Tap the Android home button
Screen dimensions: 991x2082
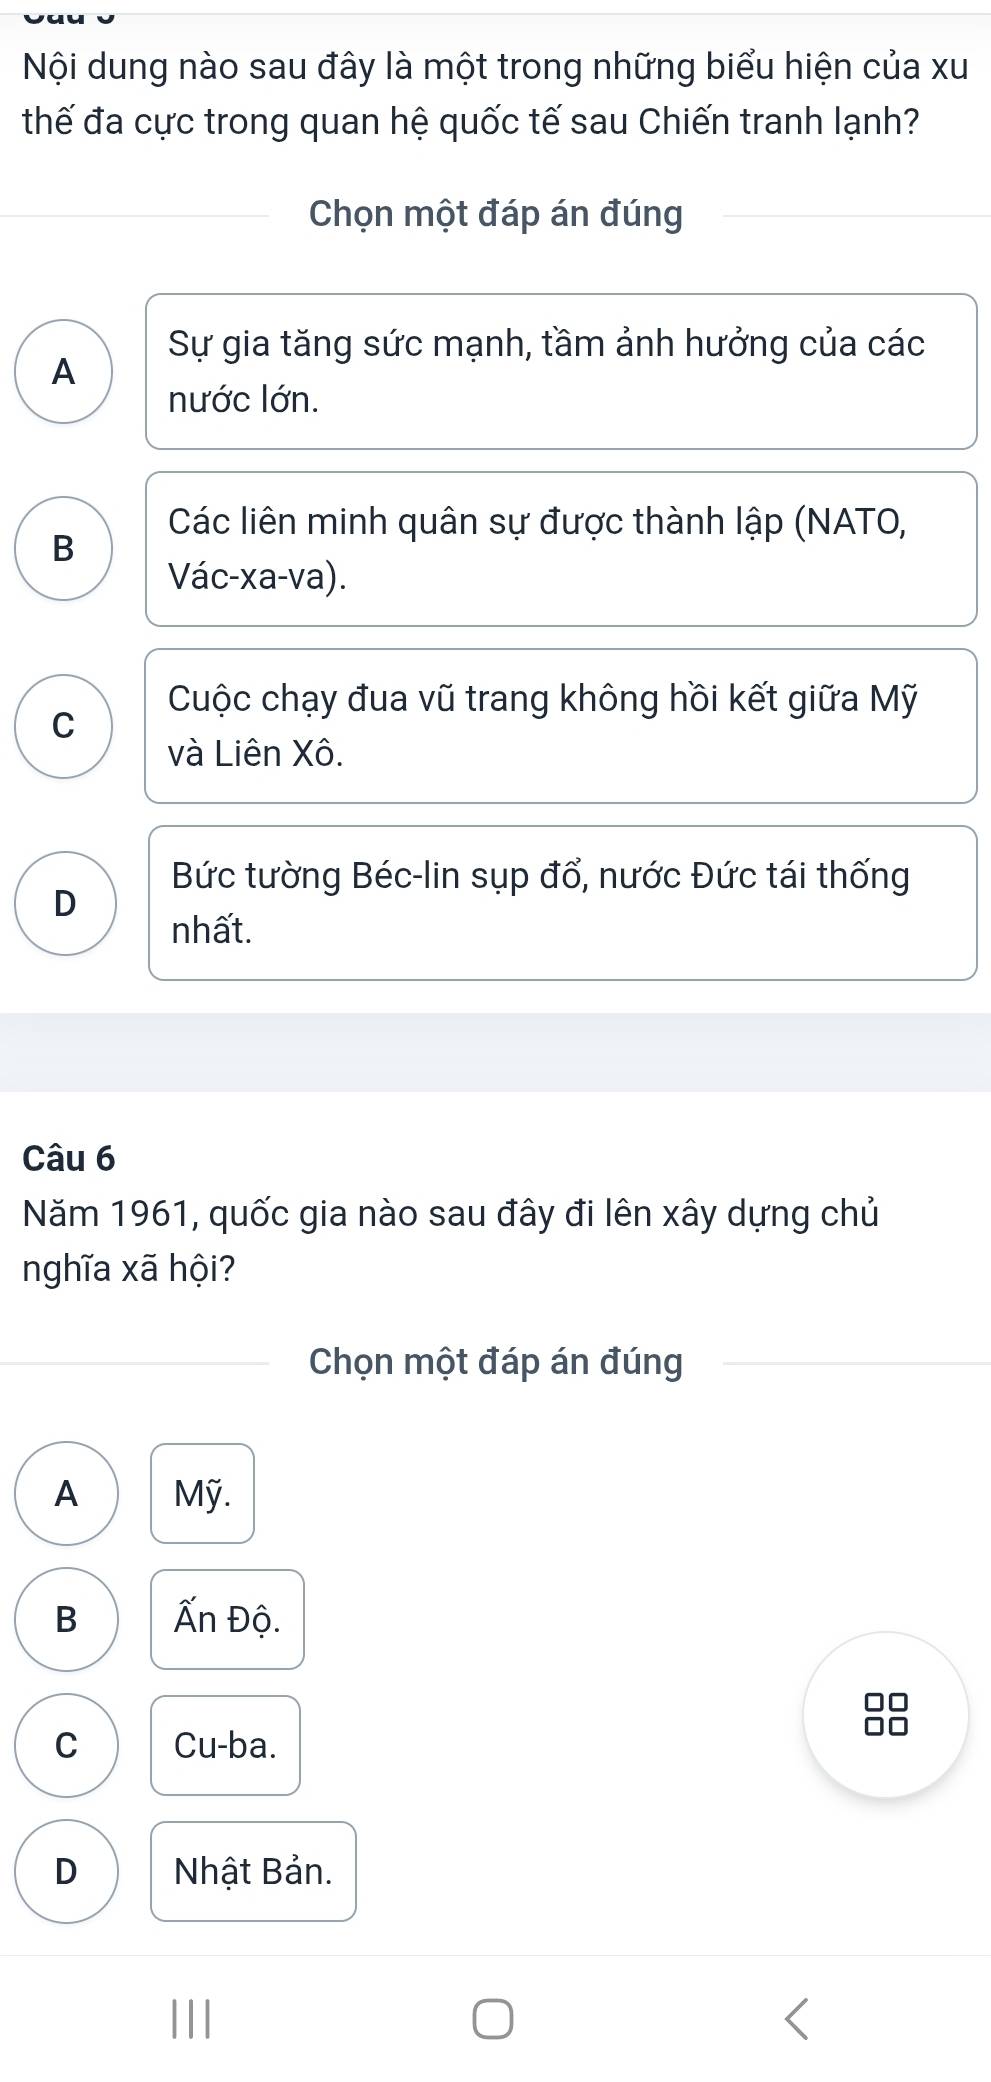[493, 2017]
